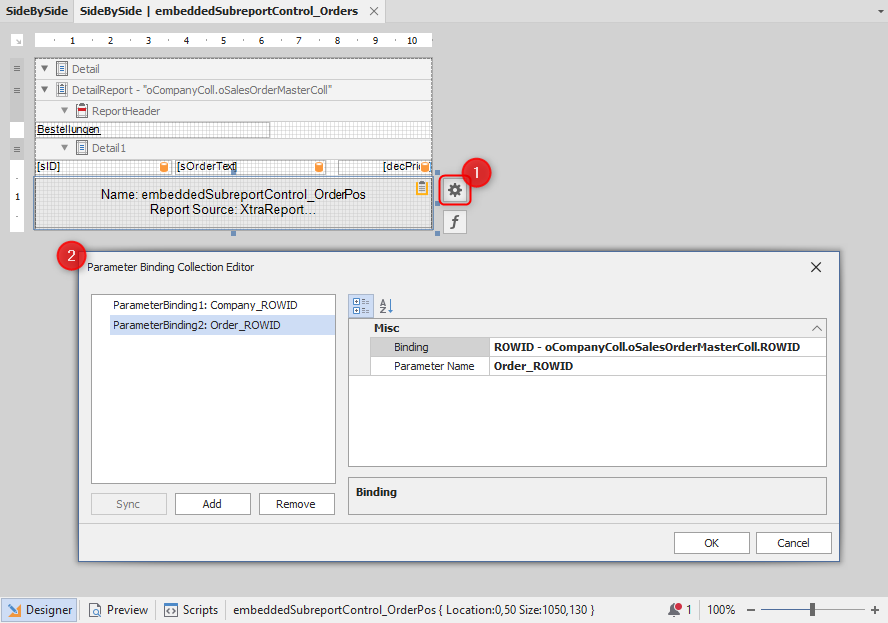Viewport: 888px width, 623px height.
Task: Open the expression editor f button
Action: 455,222
